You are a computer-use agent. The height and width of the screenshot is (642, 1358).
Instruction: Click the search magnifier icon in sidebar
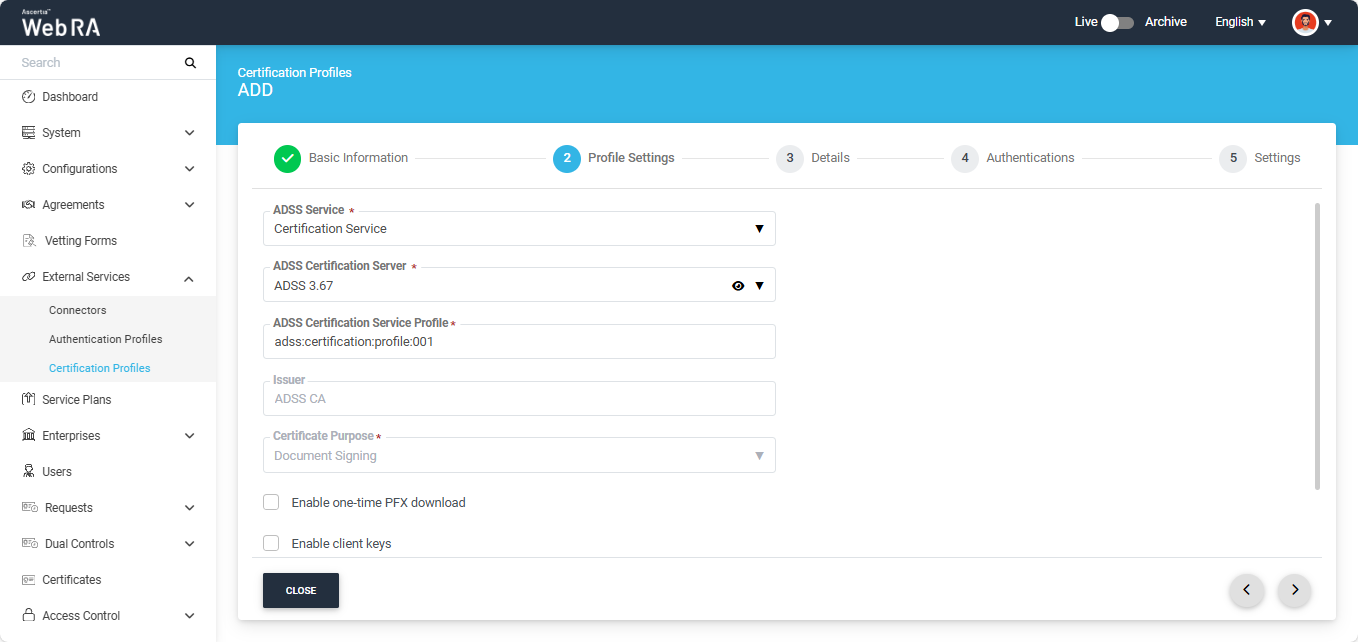click(x=190, y=63)
